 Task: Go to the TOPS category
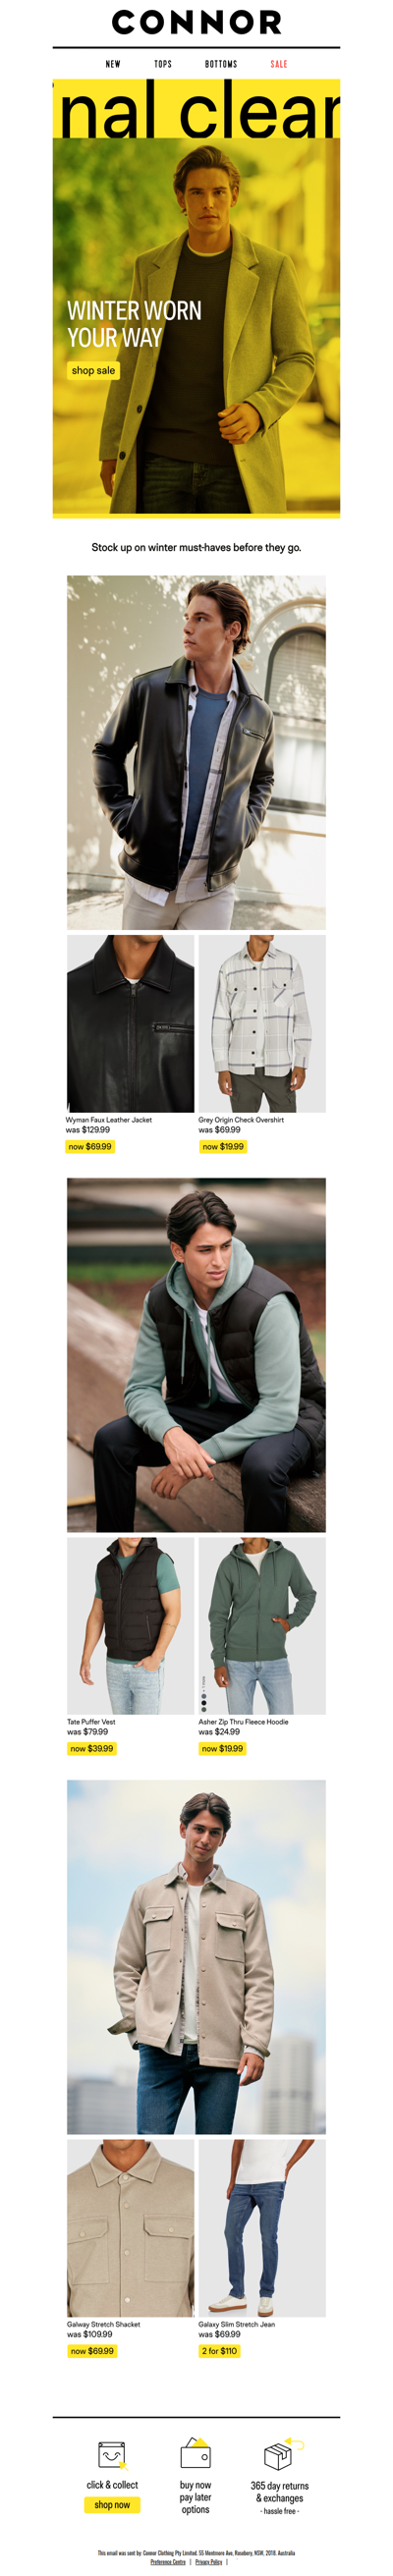coord(163,64)
